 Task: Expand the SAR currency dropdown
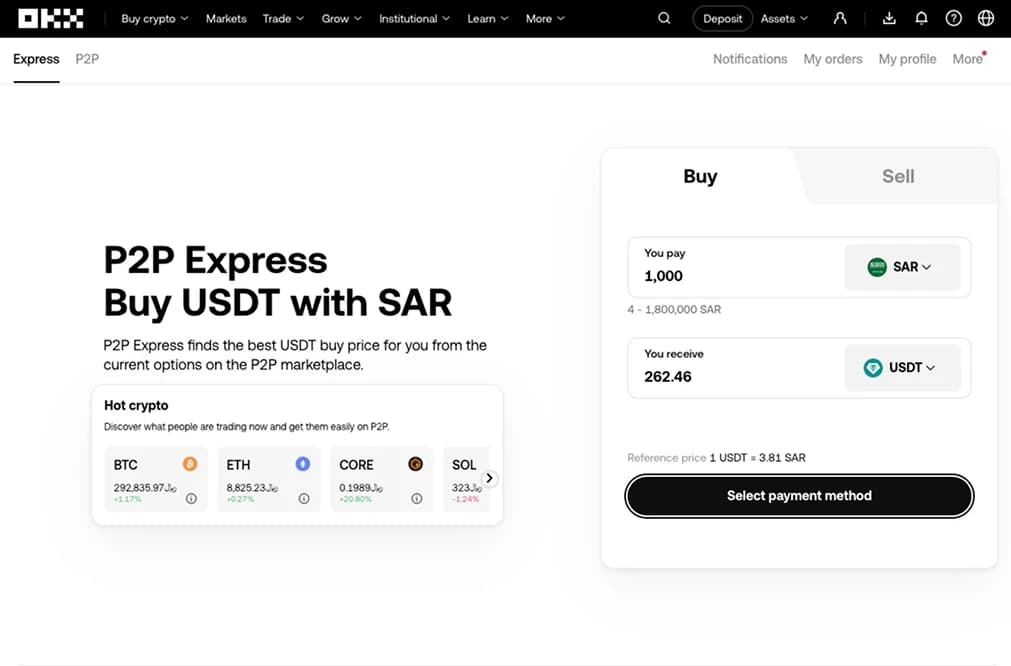[902, 267]
